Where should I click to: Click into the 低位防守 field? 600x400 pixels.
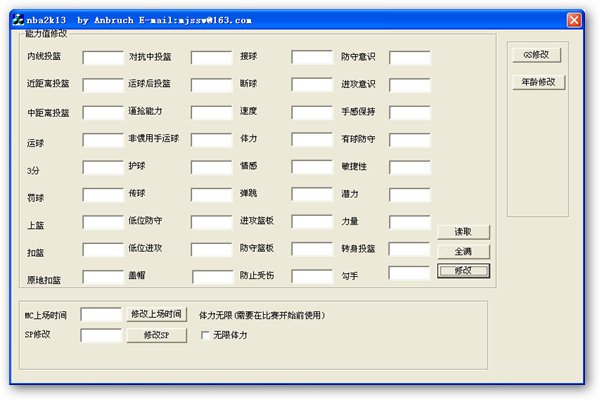[x=212, y=222]
